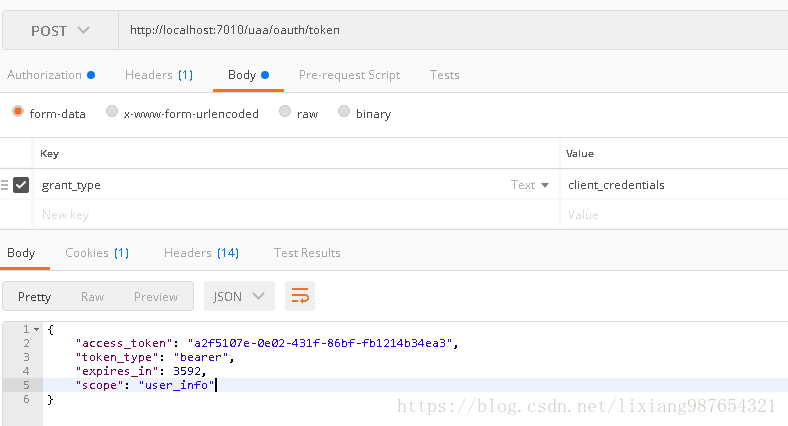Open the Pre-request Script tab
The height and width of the screenshot is (426, 788).
click(349, 75)
